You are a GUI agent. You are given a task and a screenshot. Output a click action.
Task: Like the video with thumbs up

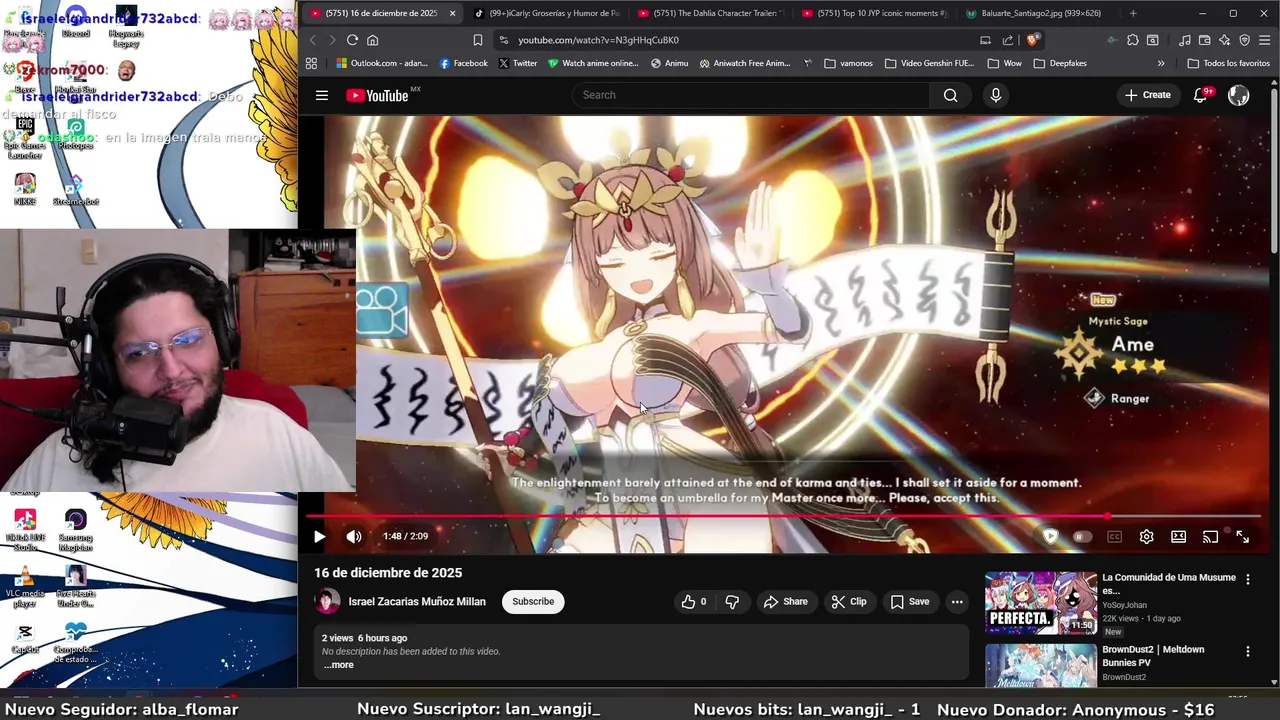[695, 602]
